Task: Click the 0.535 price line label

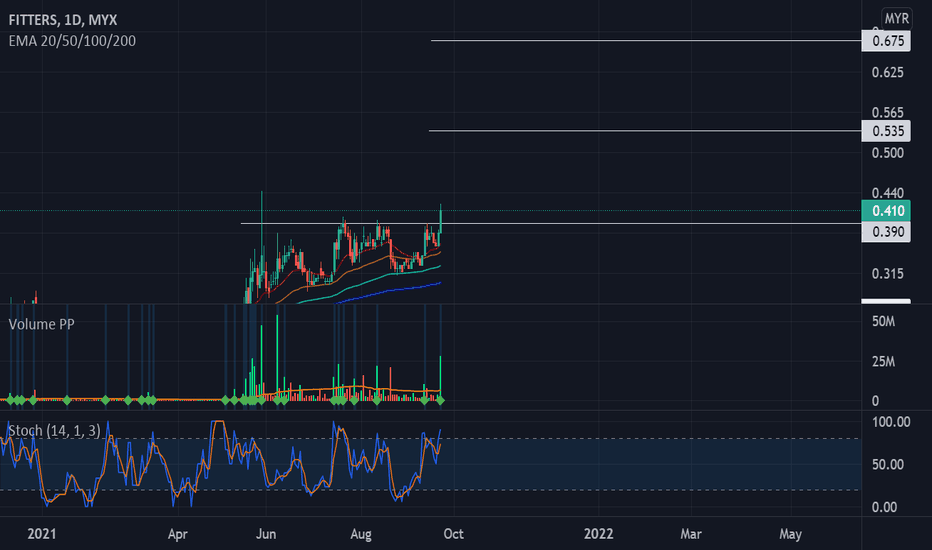Action: point(886,131)
